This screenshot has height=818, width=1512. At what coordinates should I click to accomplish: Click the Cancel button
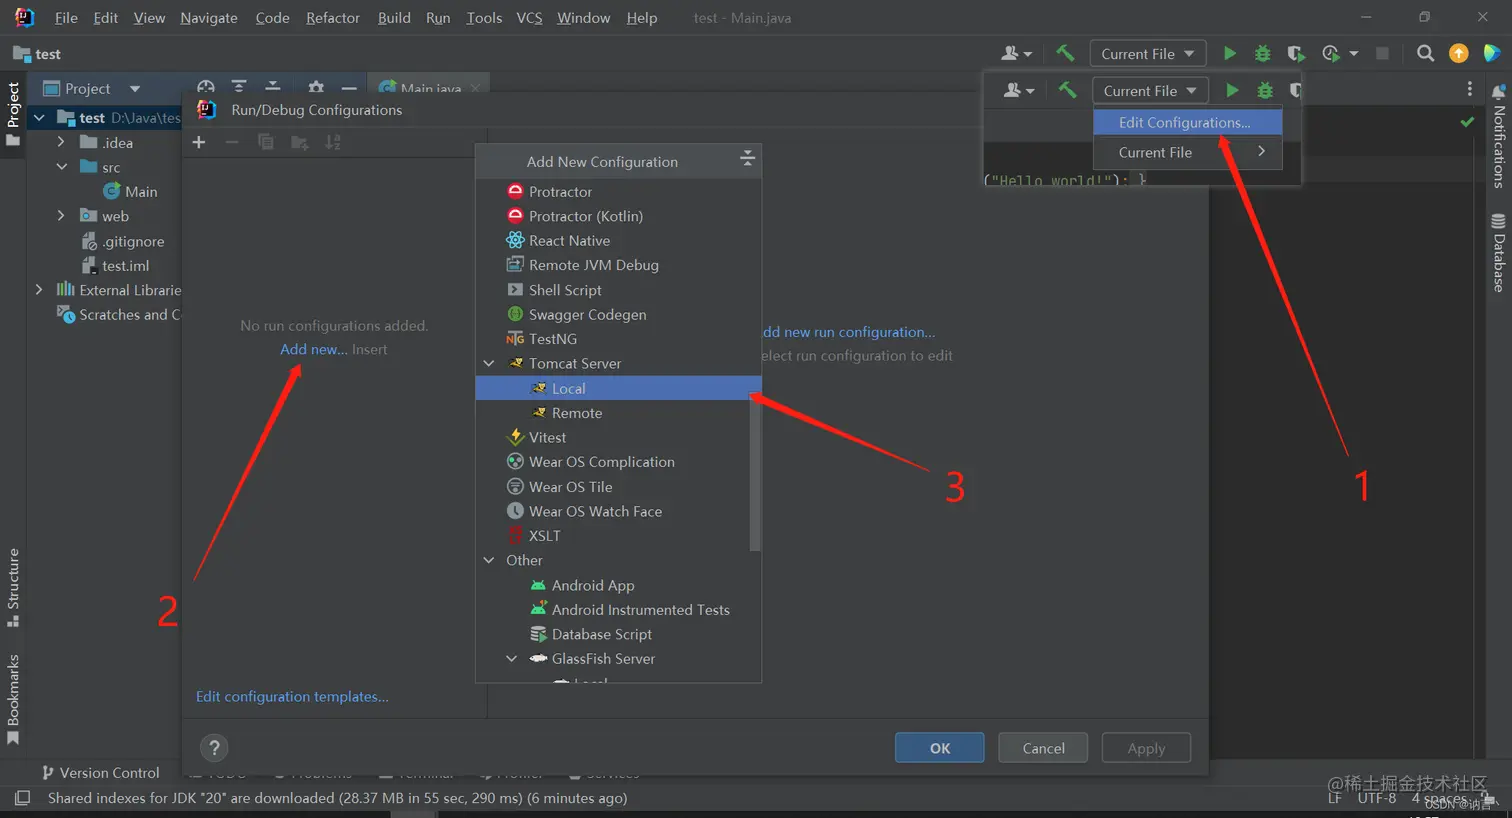click(x=1043, y=748)
